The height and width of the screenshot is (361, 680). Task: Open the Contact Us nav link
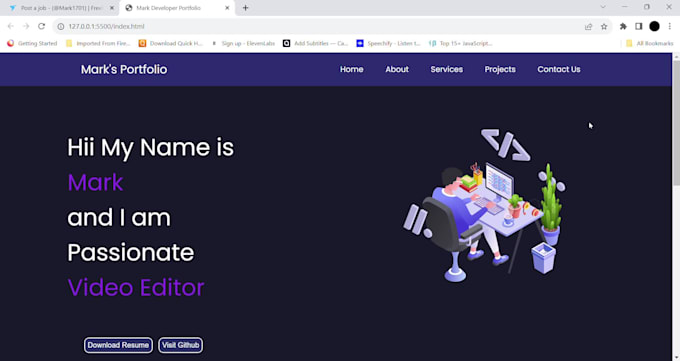coord(559,69)
